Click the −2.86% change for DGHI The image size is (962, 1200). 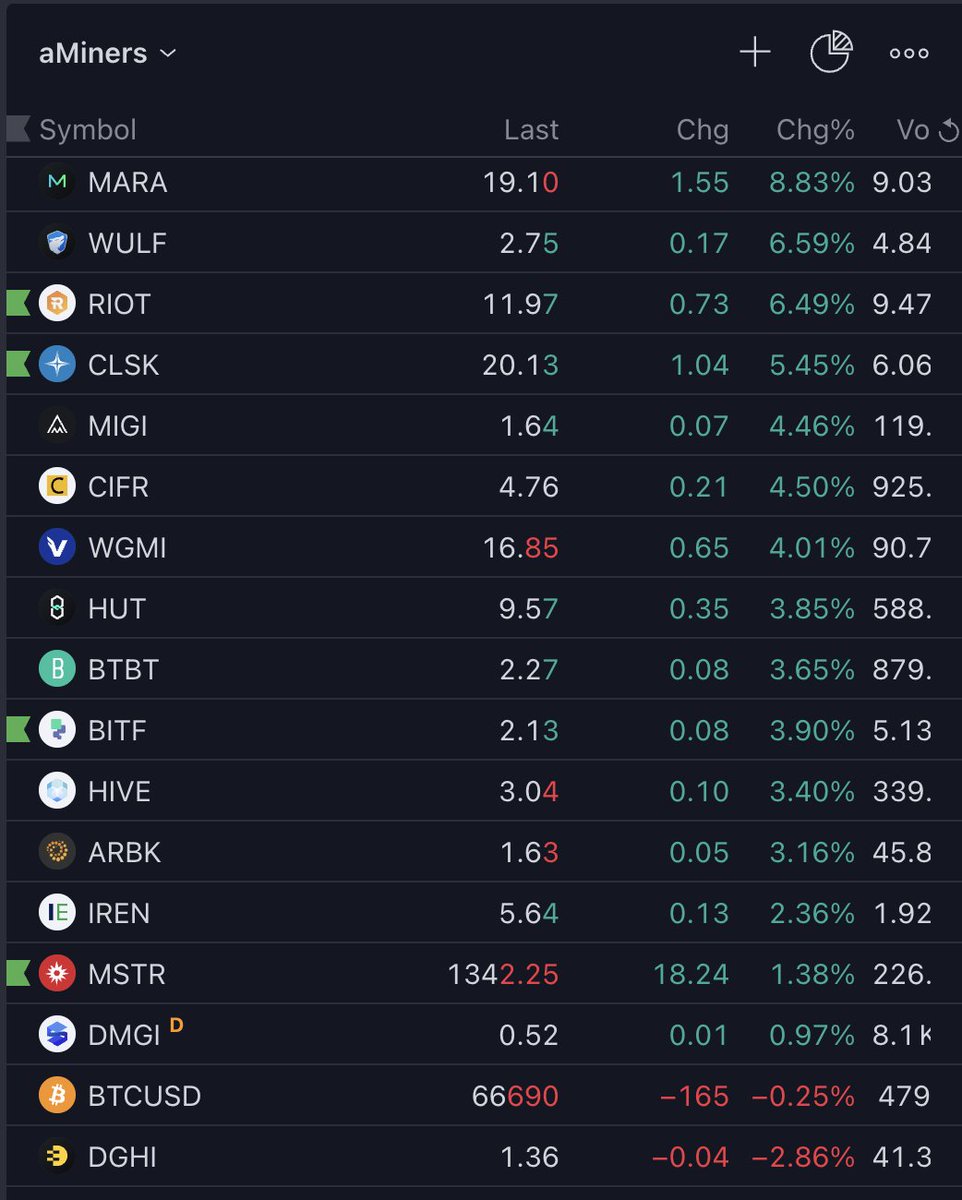click(803, 1157)
